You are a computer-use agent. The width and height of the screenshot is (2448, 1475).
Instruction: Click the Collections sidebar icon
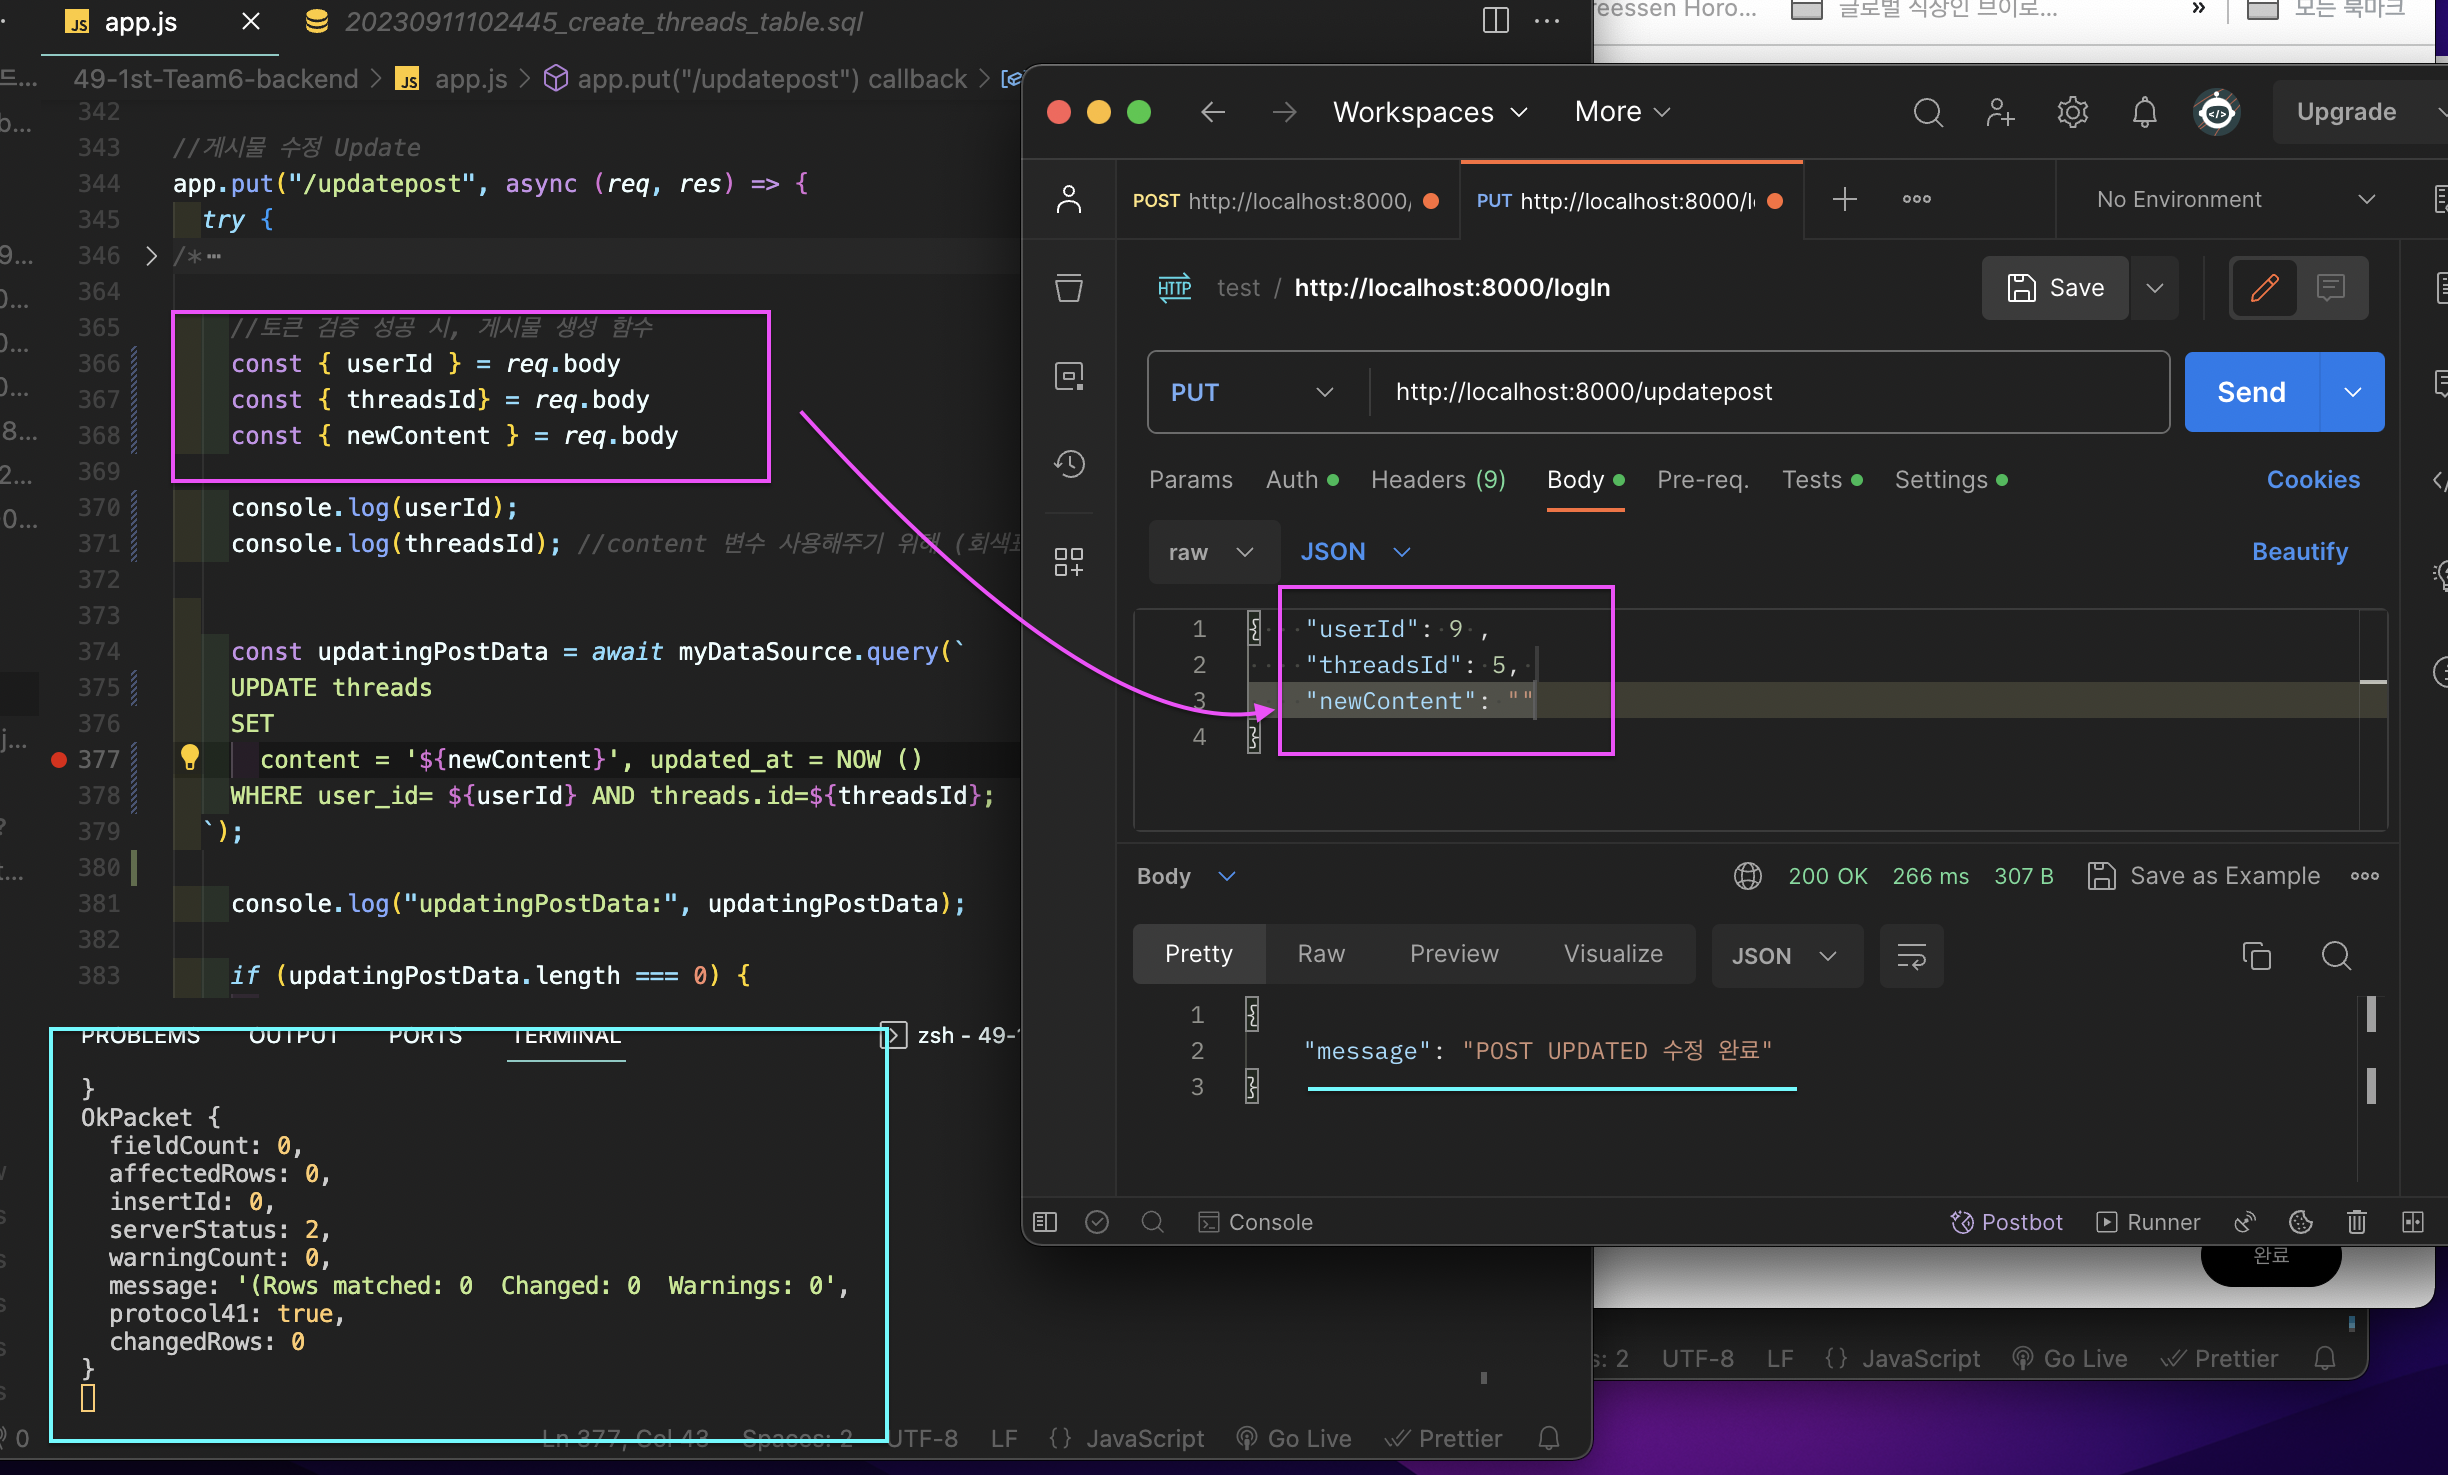1069,288
